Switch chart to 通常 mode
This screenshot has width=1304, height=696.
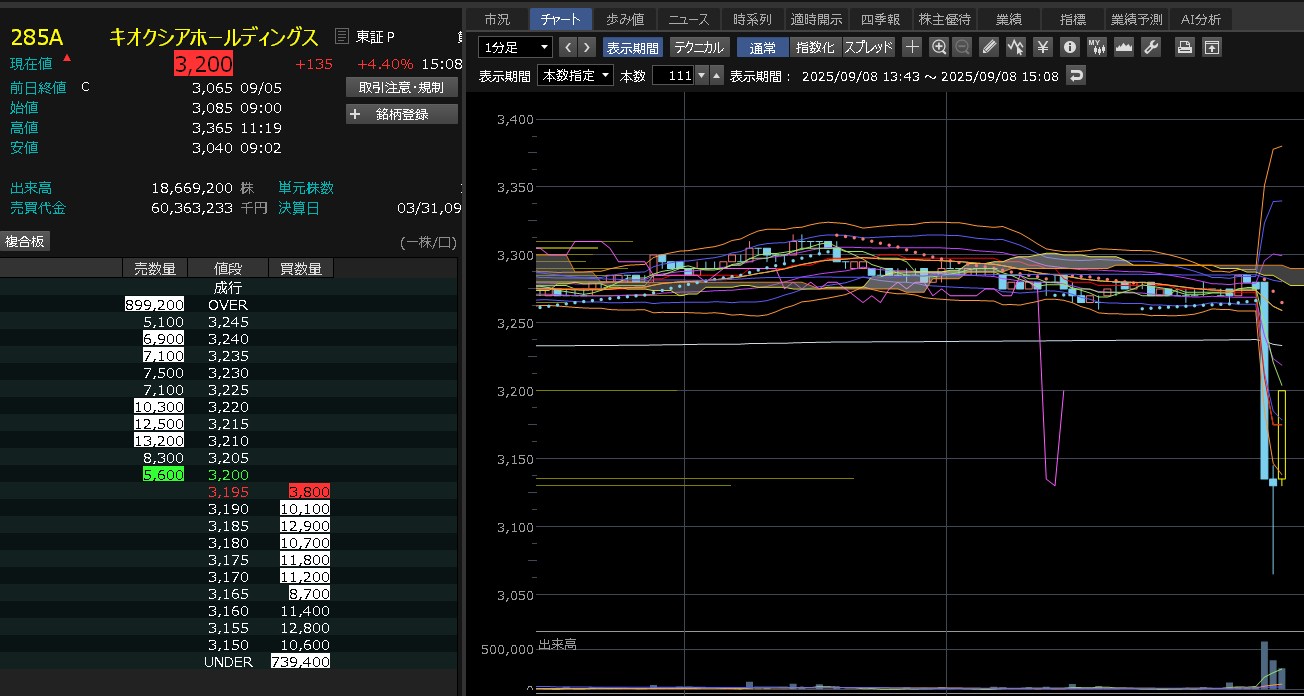click(762, 47)
